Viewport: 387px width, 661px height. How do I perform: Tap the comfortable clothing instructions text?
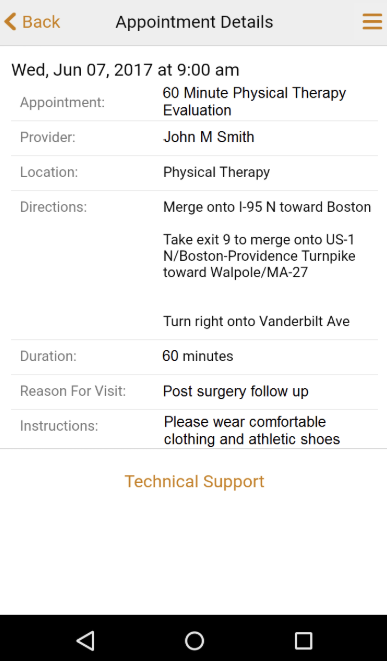[x=252, y=430]
